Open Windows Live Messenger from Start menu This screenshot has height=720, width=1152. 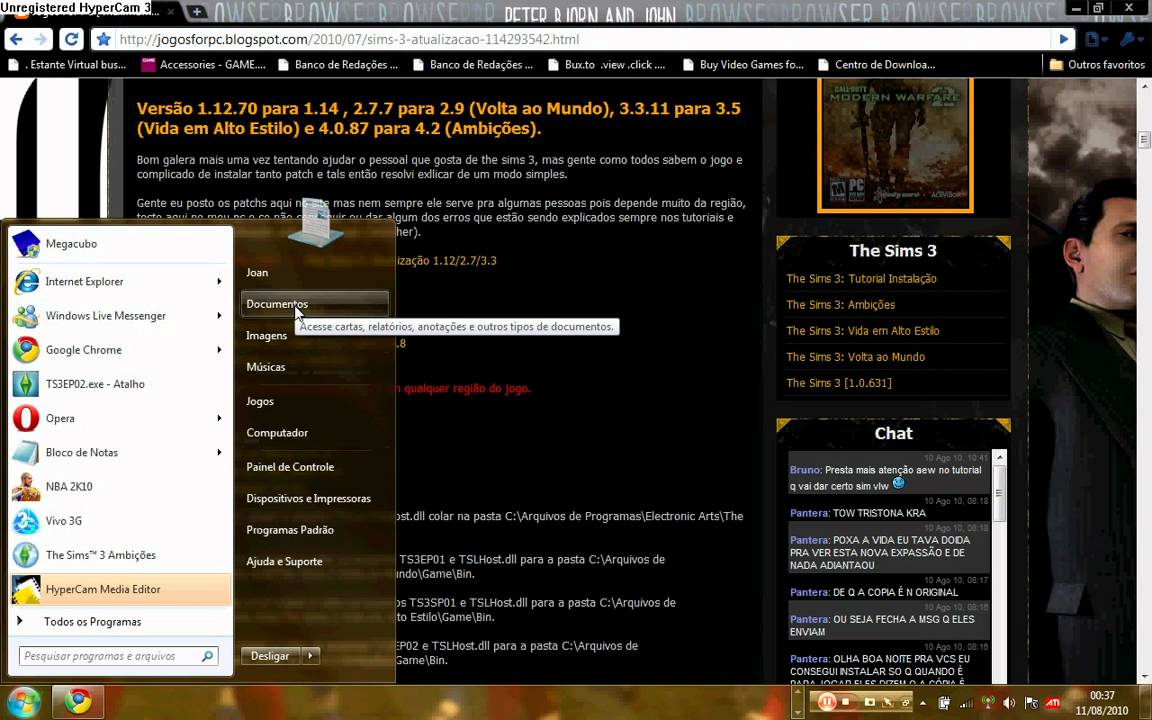click(x=120, y=316)
